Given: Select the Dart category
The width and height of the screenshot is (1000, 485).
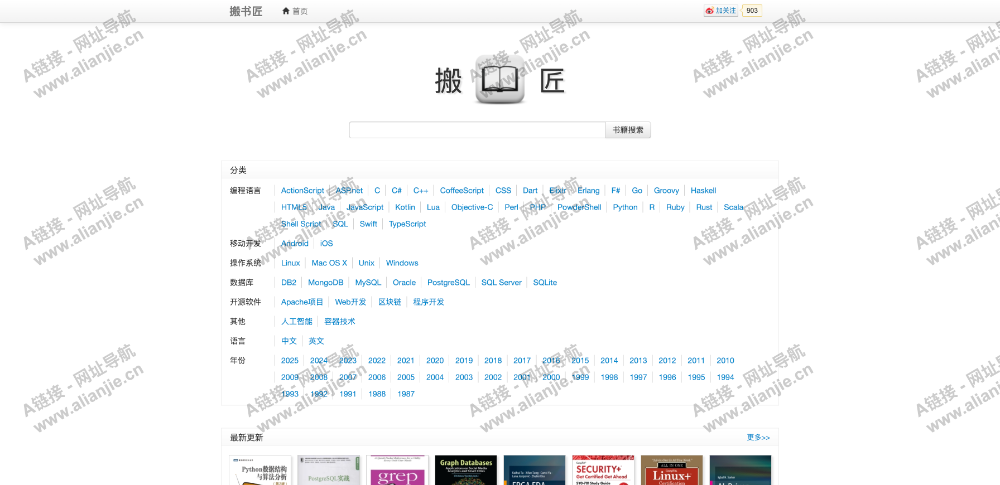Looking at the screenshot, I should pos(530,190).
